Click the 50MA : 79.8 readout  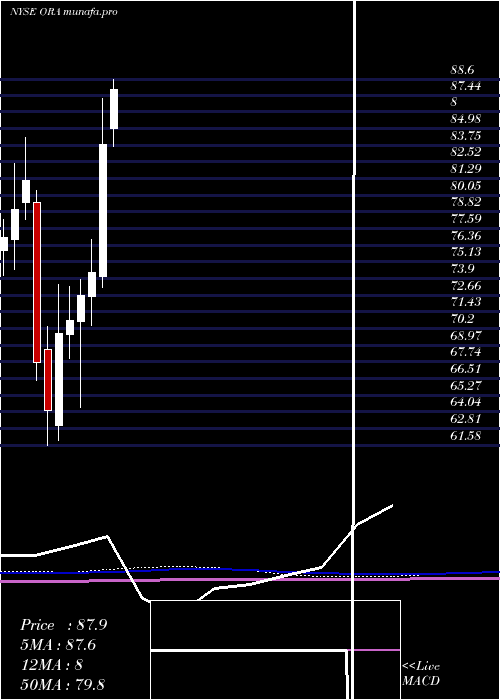click(62, 684)
